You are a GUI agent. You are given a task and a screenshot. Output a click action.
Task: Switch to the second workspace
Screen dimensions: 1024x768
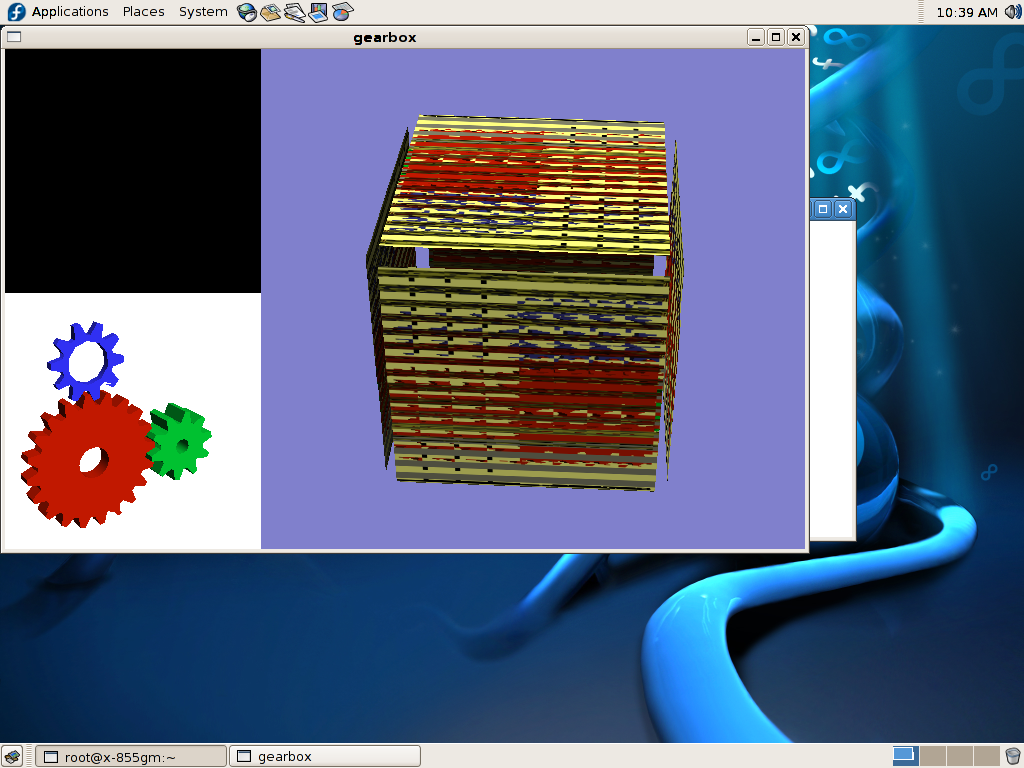point(932,756)
